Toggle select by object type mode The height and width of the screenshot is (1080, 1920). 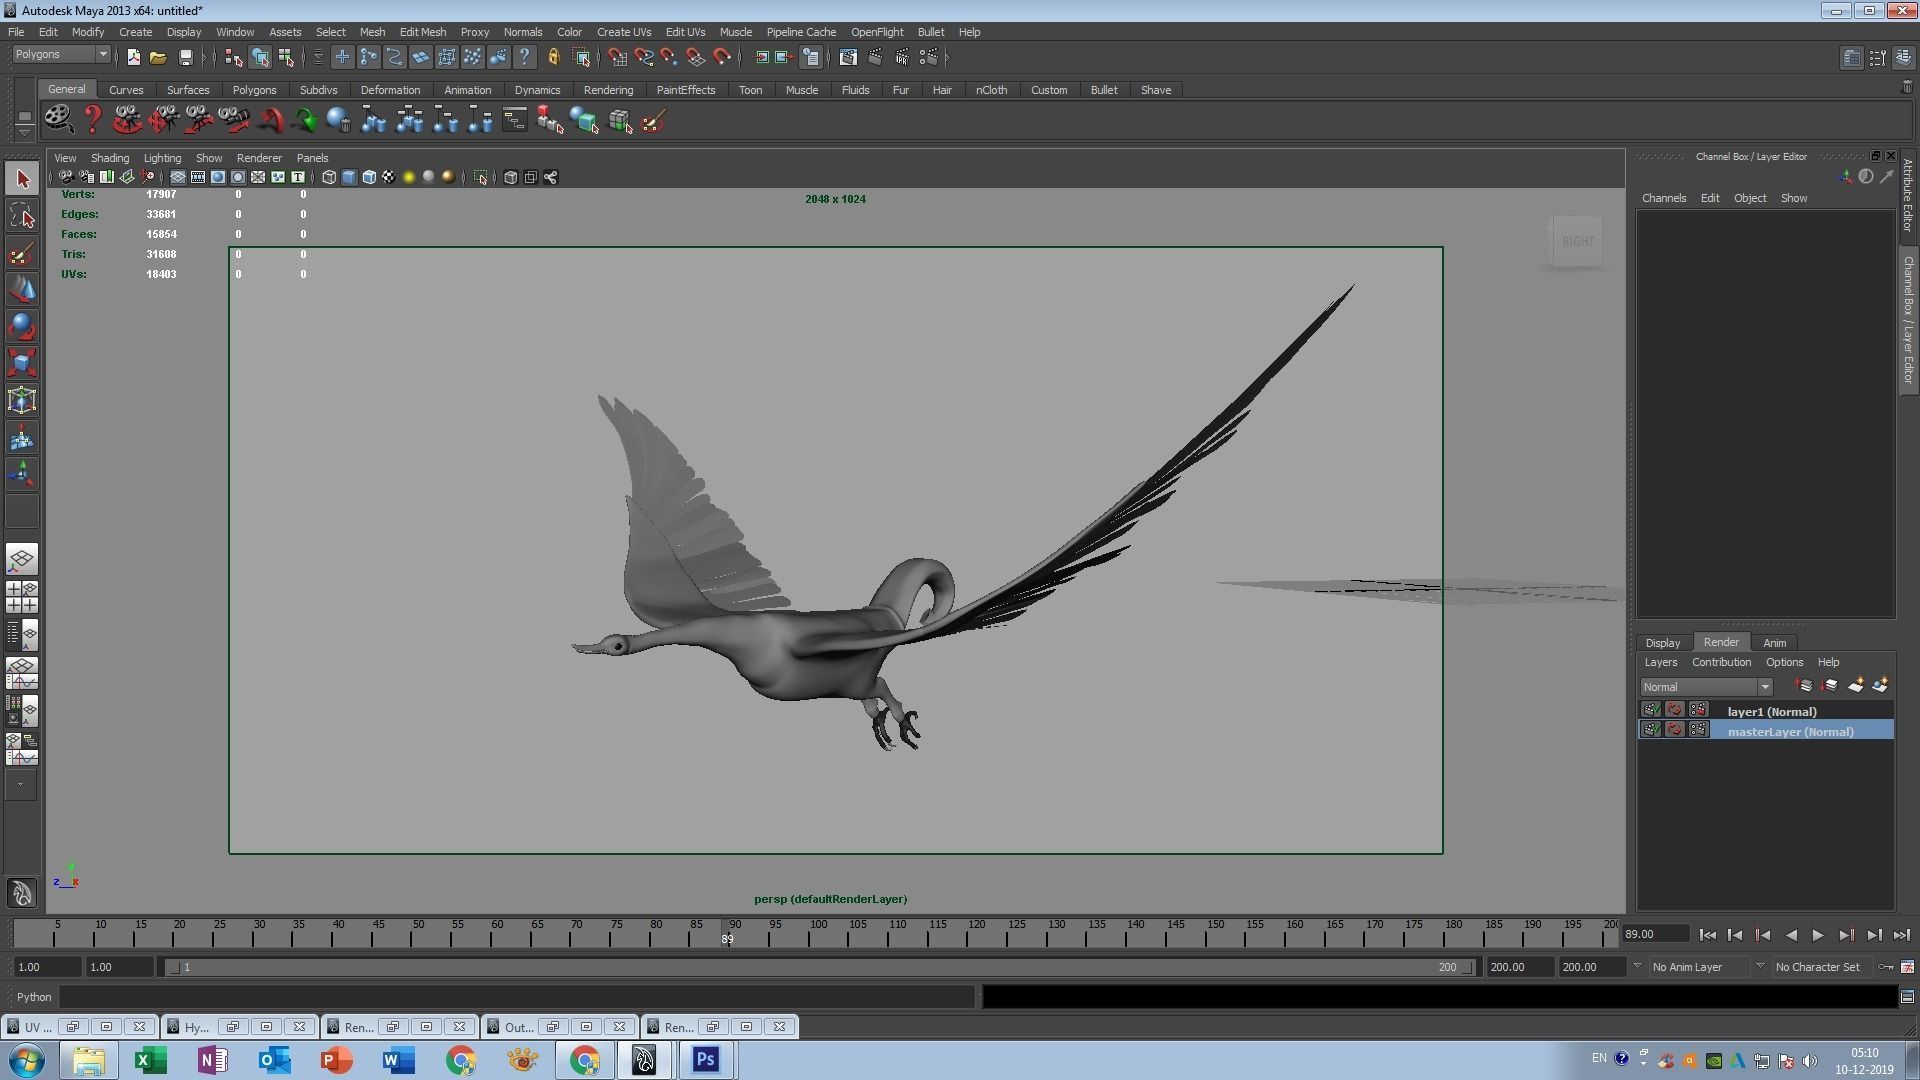(260, 57)
